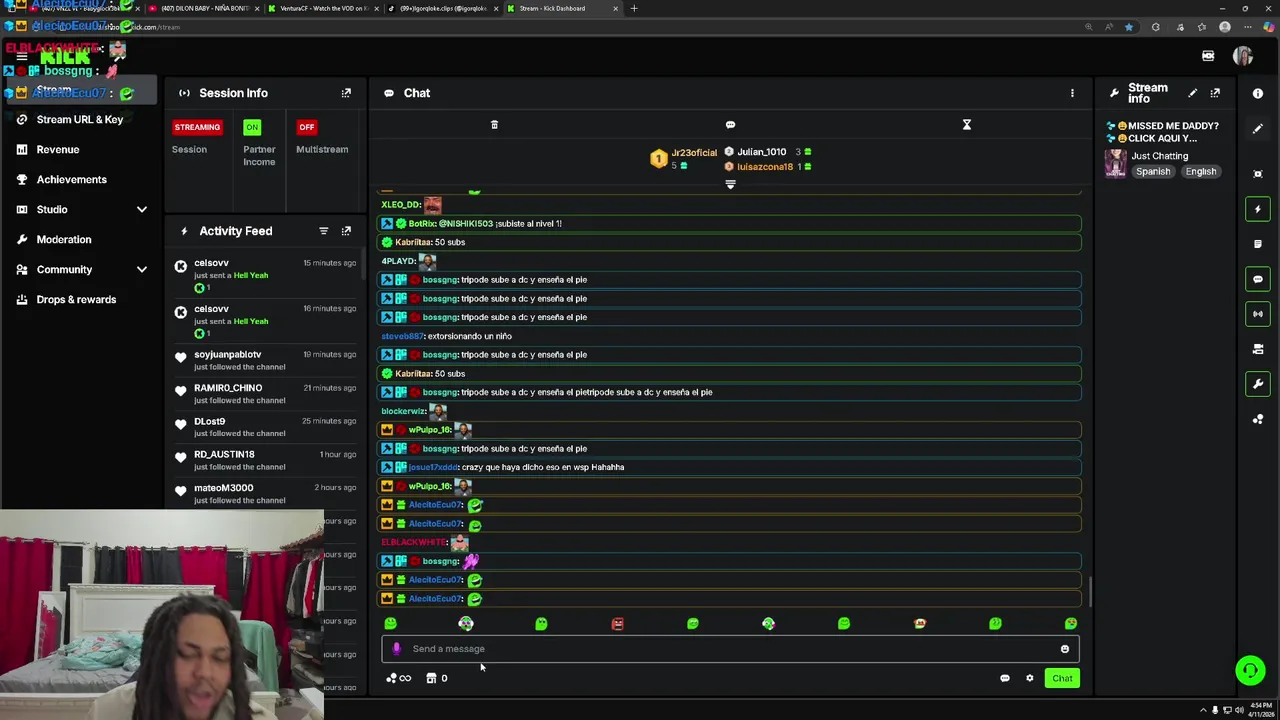This screenshot has width=1280, height=720.
Task: Click Jr23oficial in chat leaderboard
Action: [x=694, y=153]
